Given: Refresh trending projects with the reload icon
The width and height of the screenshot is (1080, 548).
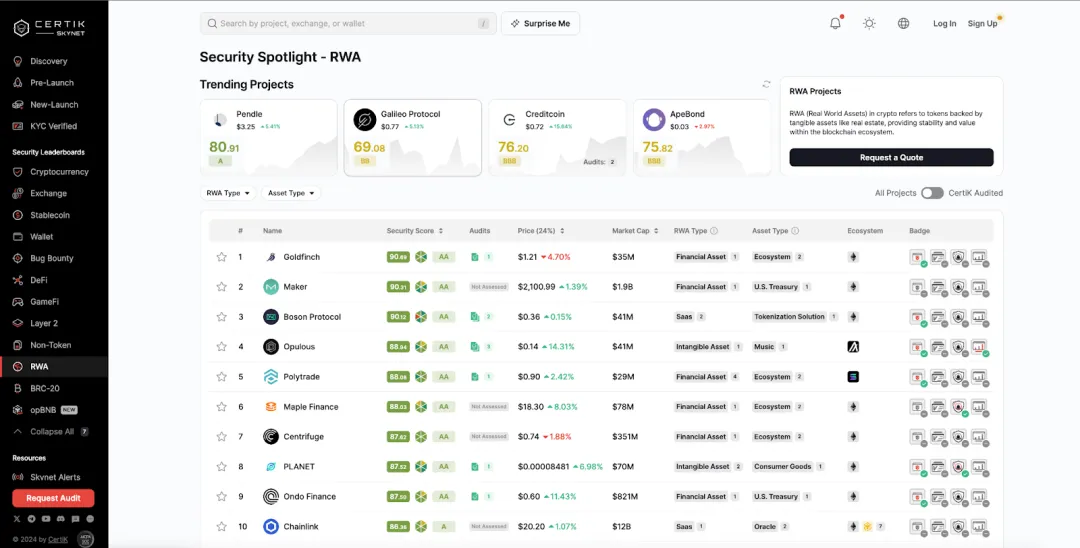Looking at the screenshot, I should 767,85.
